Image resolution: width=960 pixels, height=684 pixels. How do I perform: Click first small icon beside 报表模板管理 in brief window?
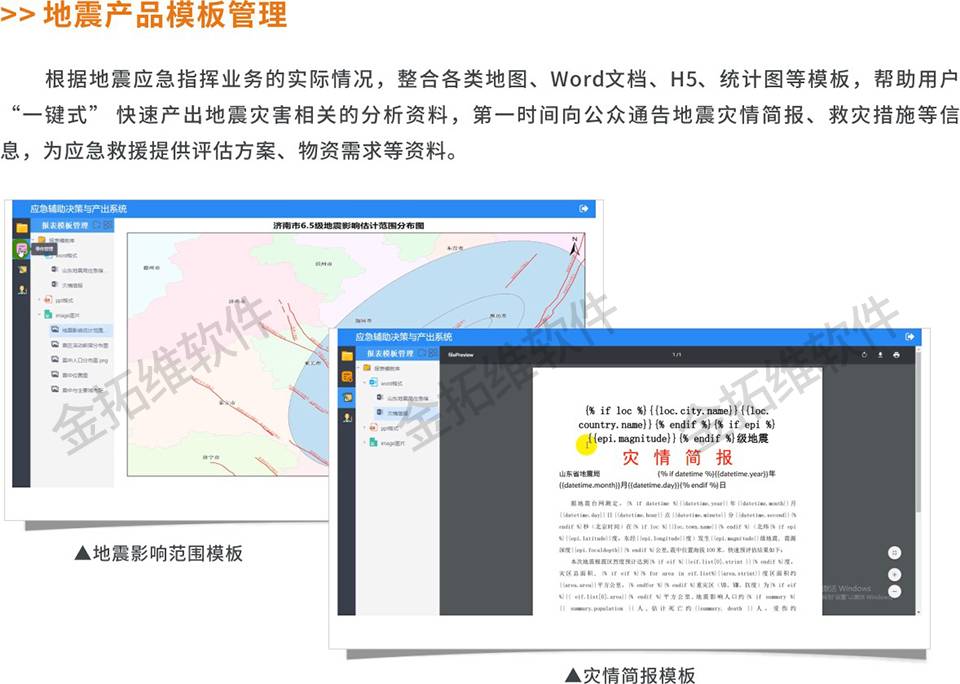(423, 353)
